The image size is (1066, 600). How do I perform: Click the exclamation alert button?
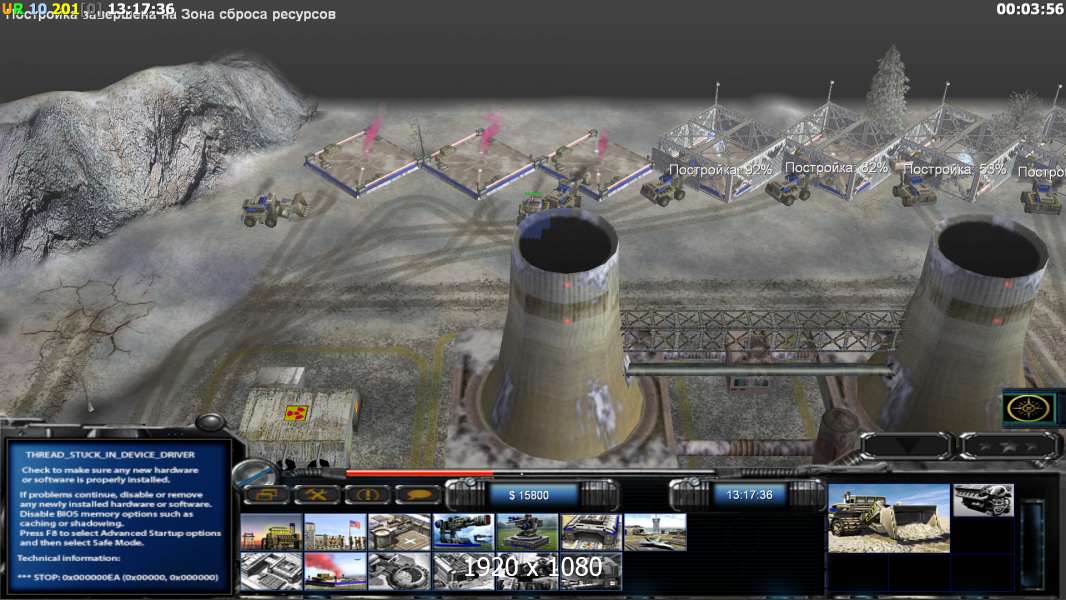(x=367, y=494)
